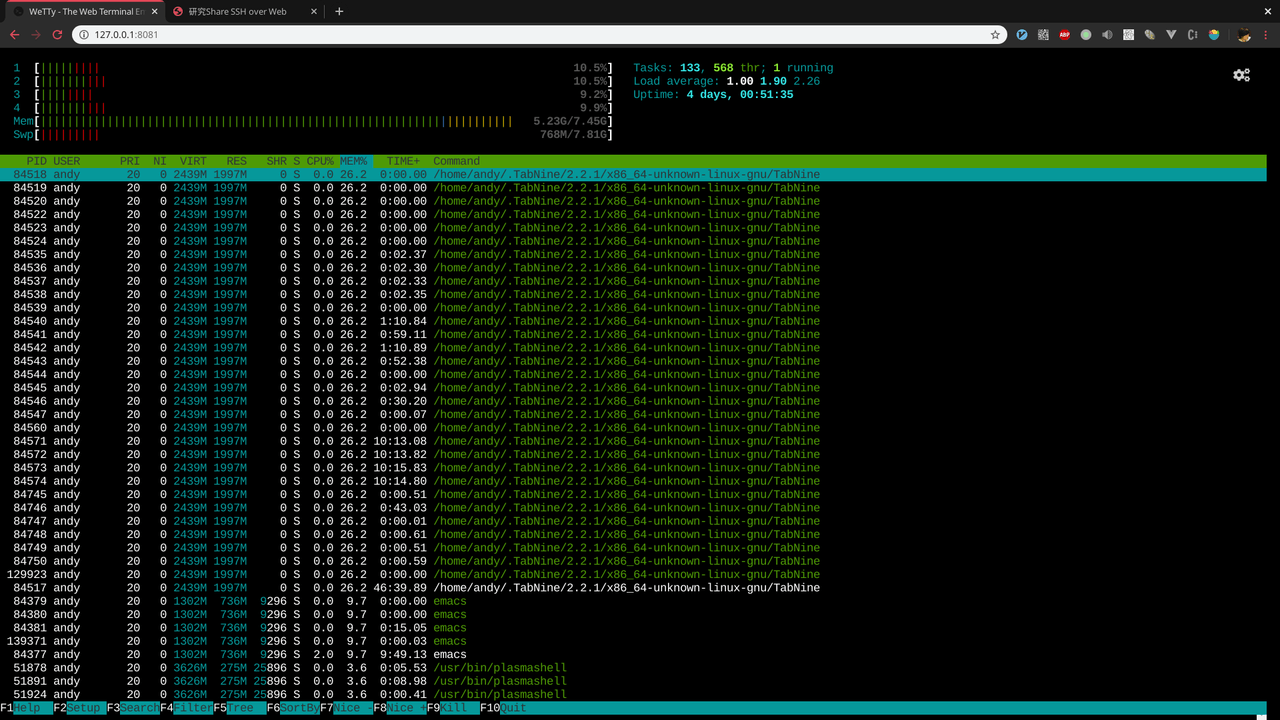
Task: Select process row with PID 139371
Action: (x=633, y=641)
